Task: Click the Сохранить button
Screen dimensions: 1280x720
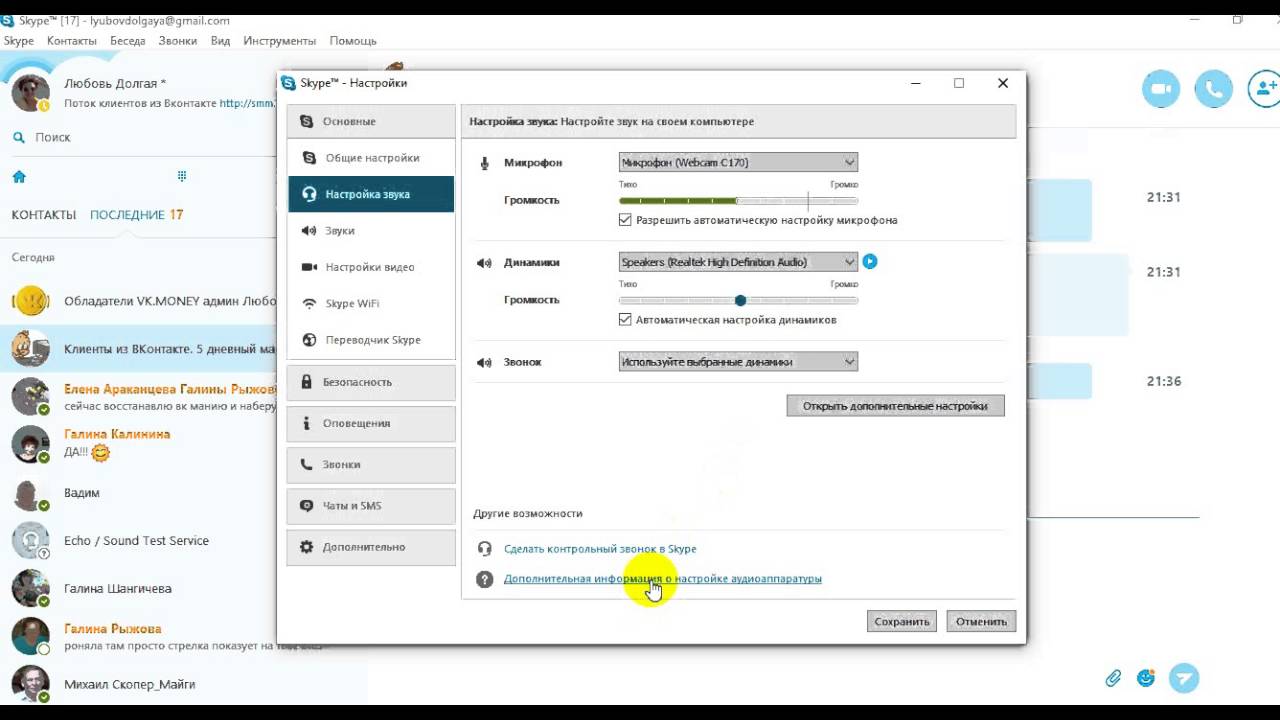Action: click(x=902, y=621)
